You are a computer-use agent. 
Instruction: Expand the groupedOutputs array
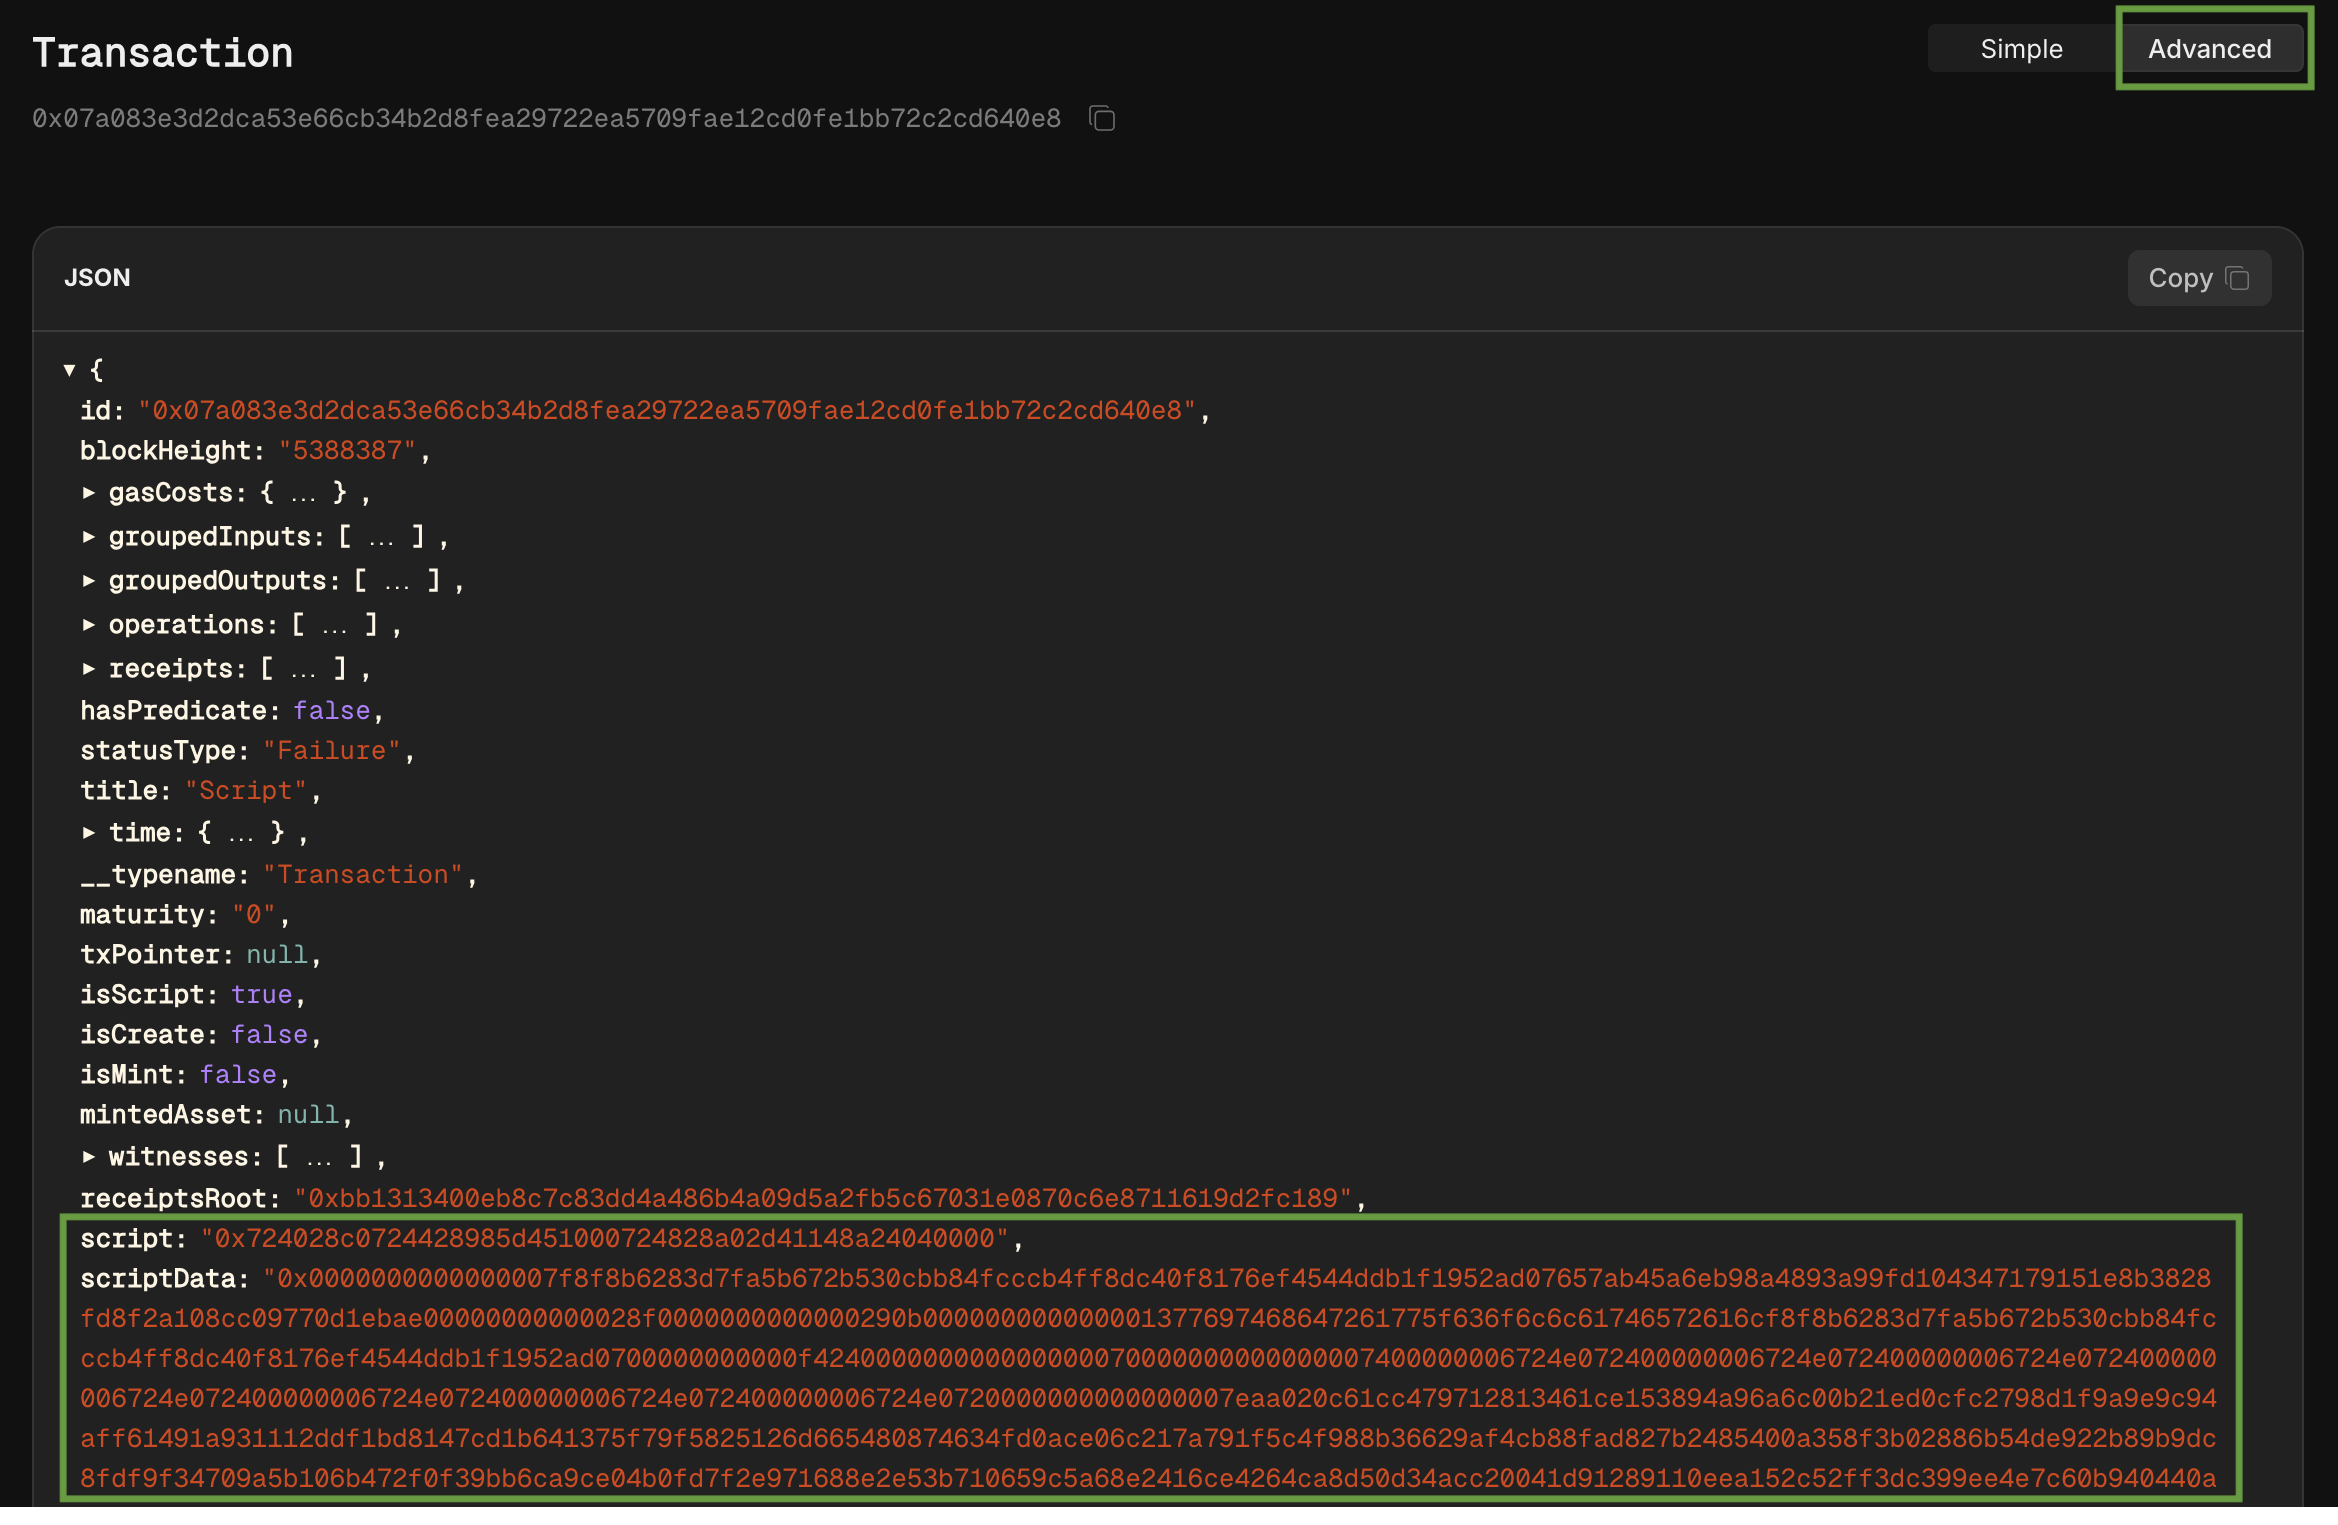(x=89, y=581)
